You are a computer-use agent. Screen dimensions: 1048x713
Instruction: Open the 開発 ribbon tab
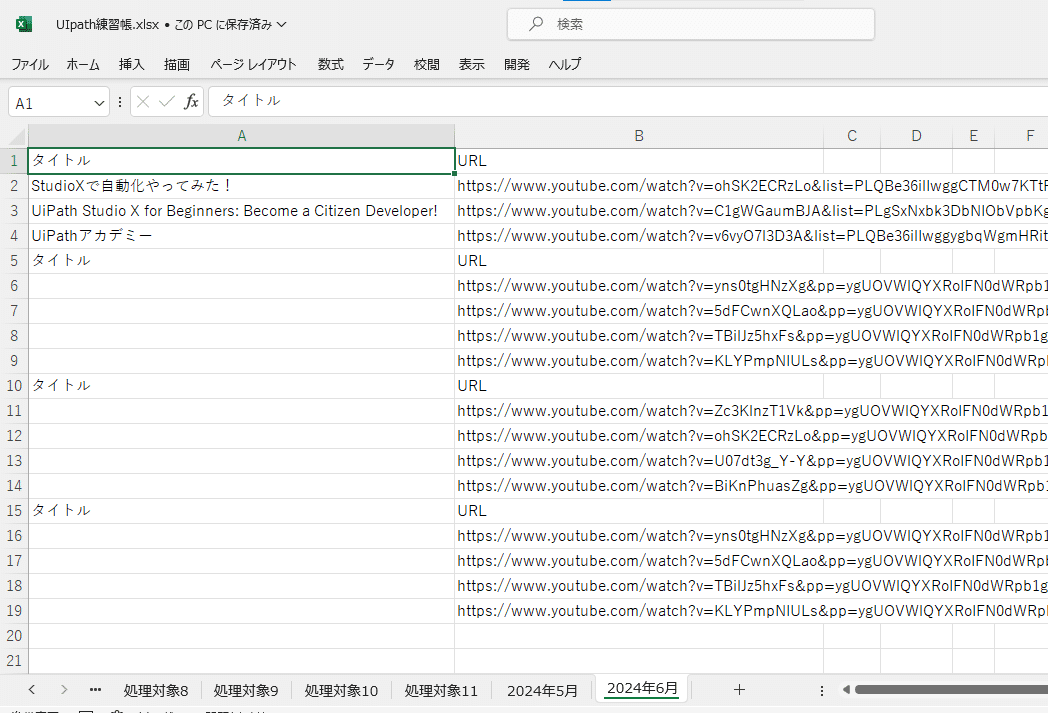[517, 64]
